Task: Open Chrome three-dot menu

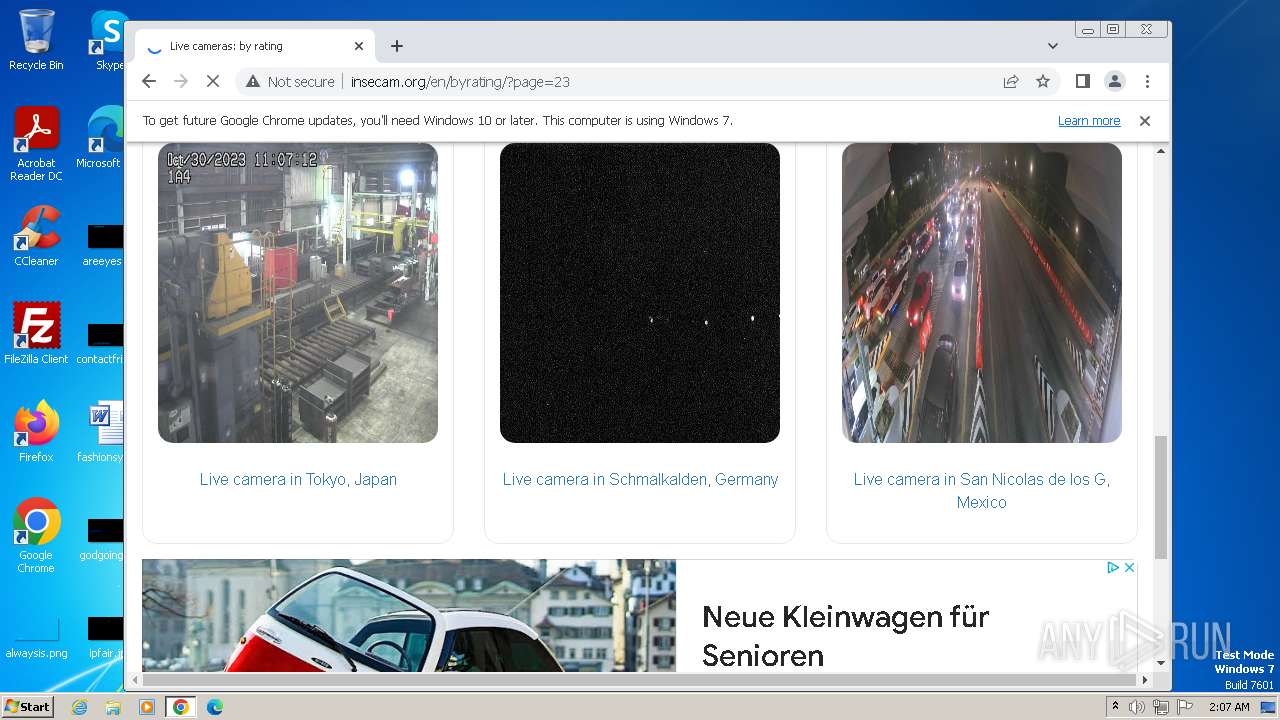Action: [1147, 82]
